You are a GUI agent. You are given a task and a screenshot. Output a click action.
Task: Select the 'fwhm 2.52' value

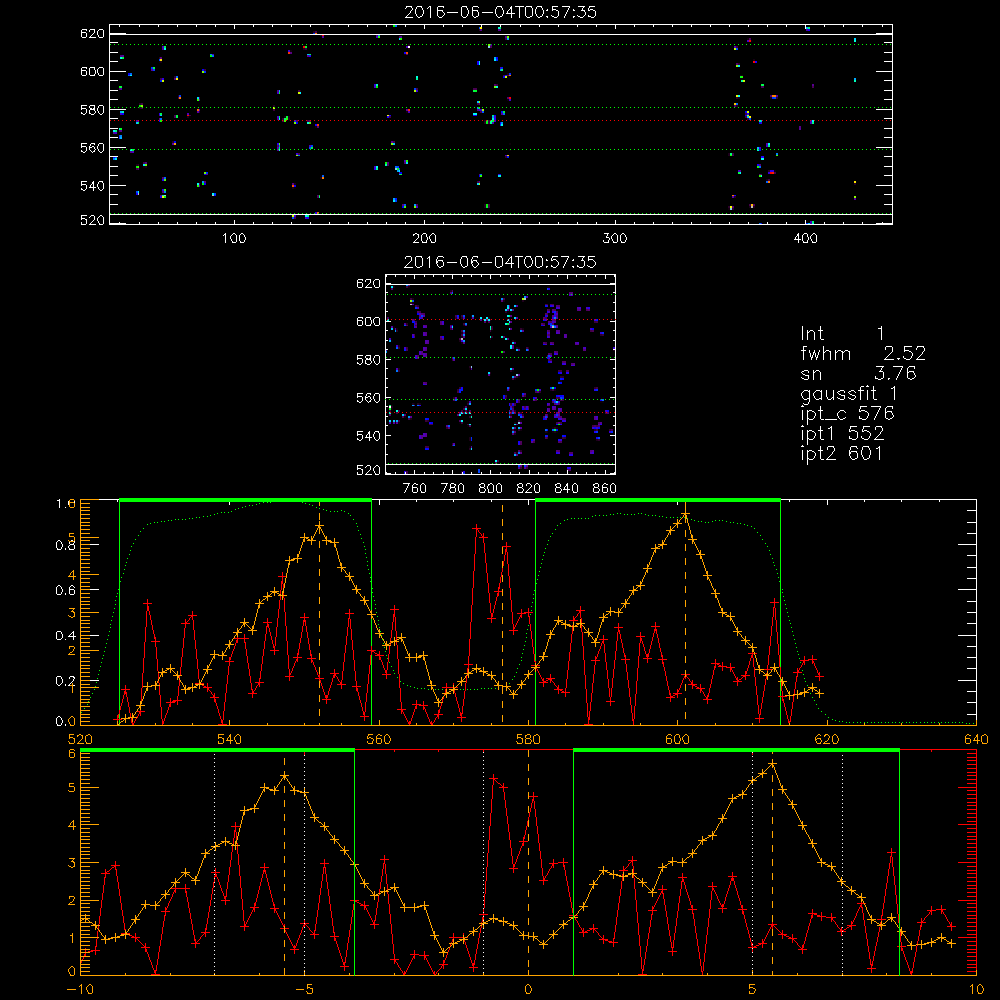click(x=863, y=353)
